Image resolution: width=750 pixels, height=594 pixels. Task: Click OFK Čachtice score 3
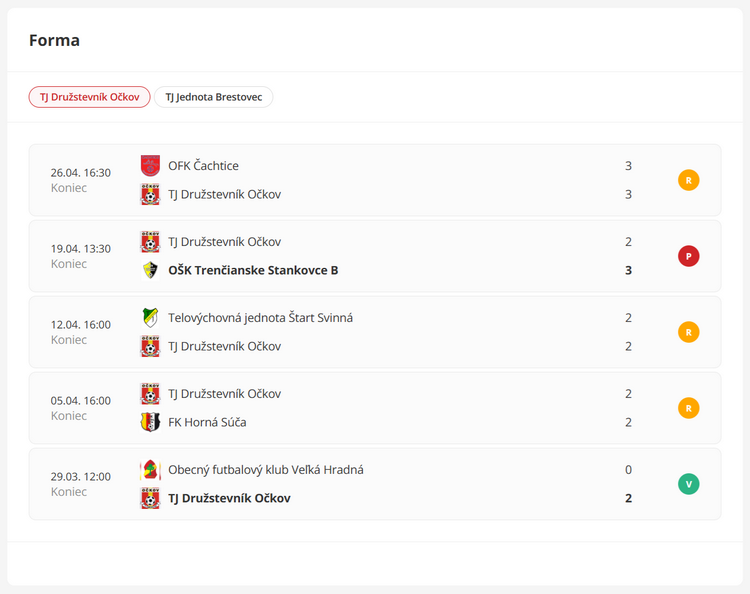629,165
